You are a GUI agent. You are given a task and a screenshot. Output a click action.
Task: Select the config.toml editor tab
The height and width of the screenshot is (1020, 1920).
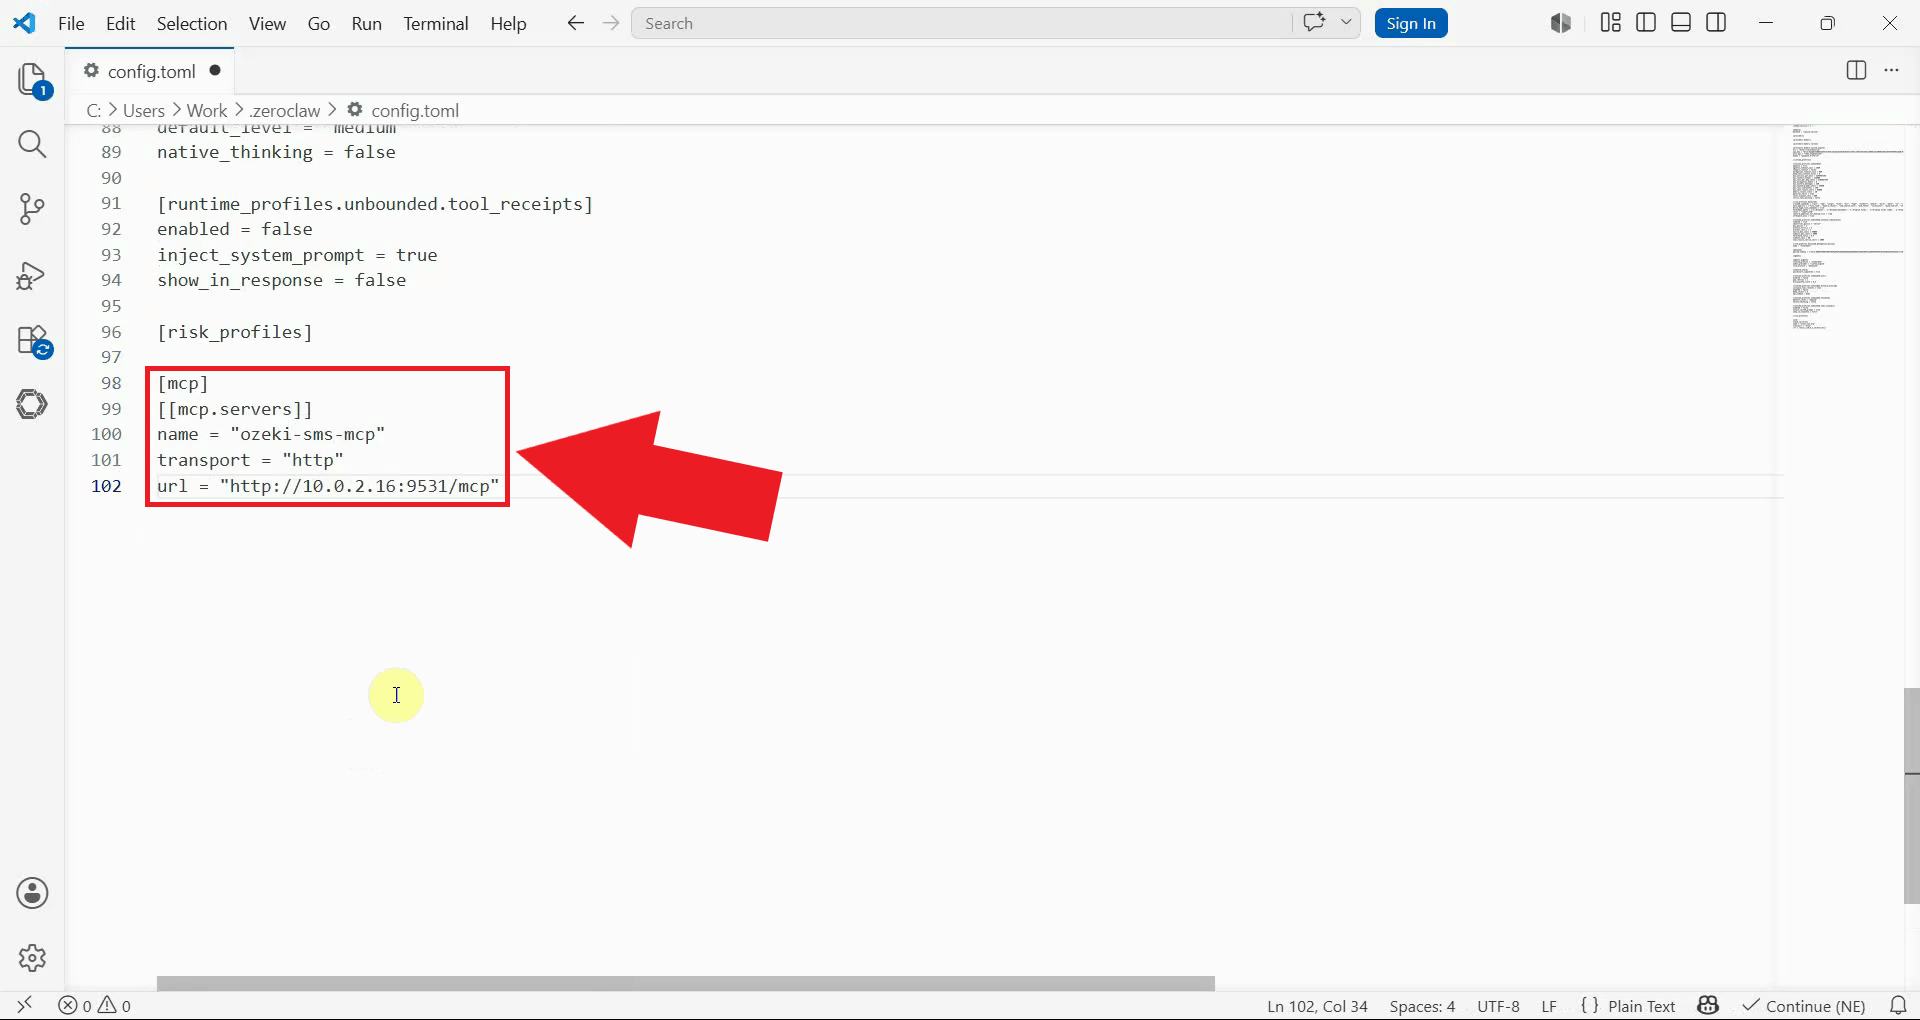151,71
